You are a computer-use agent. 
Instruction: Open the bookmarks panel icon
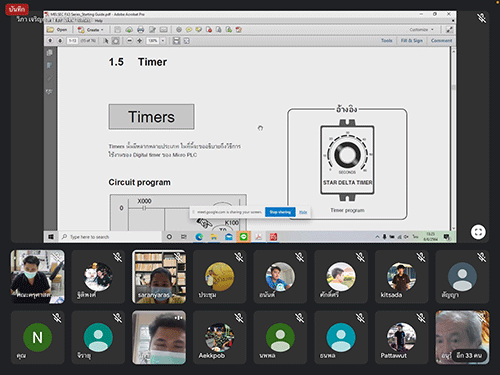[49, 65]
